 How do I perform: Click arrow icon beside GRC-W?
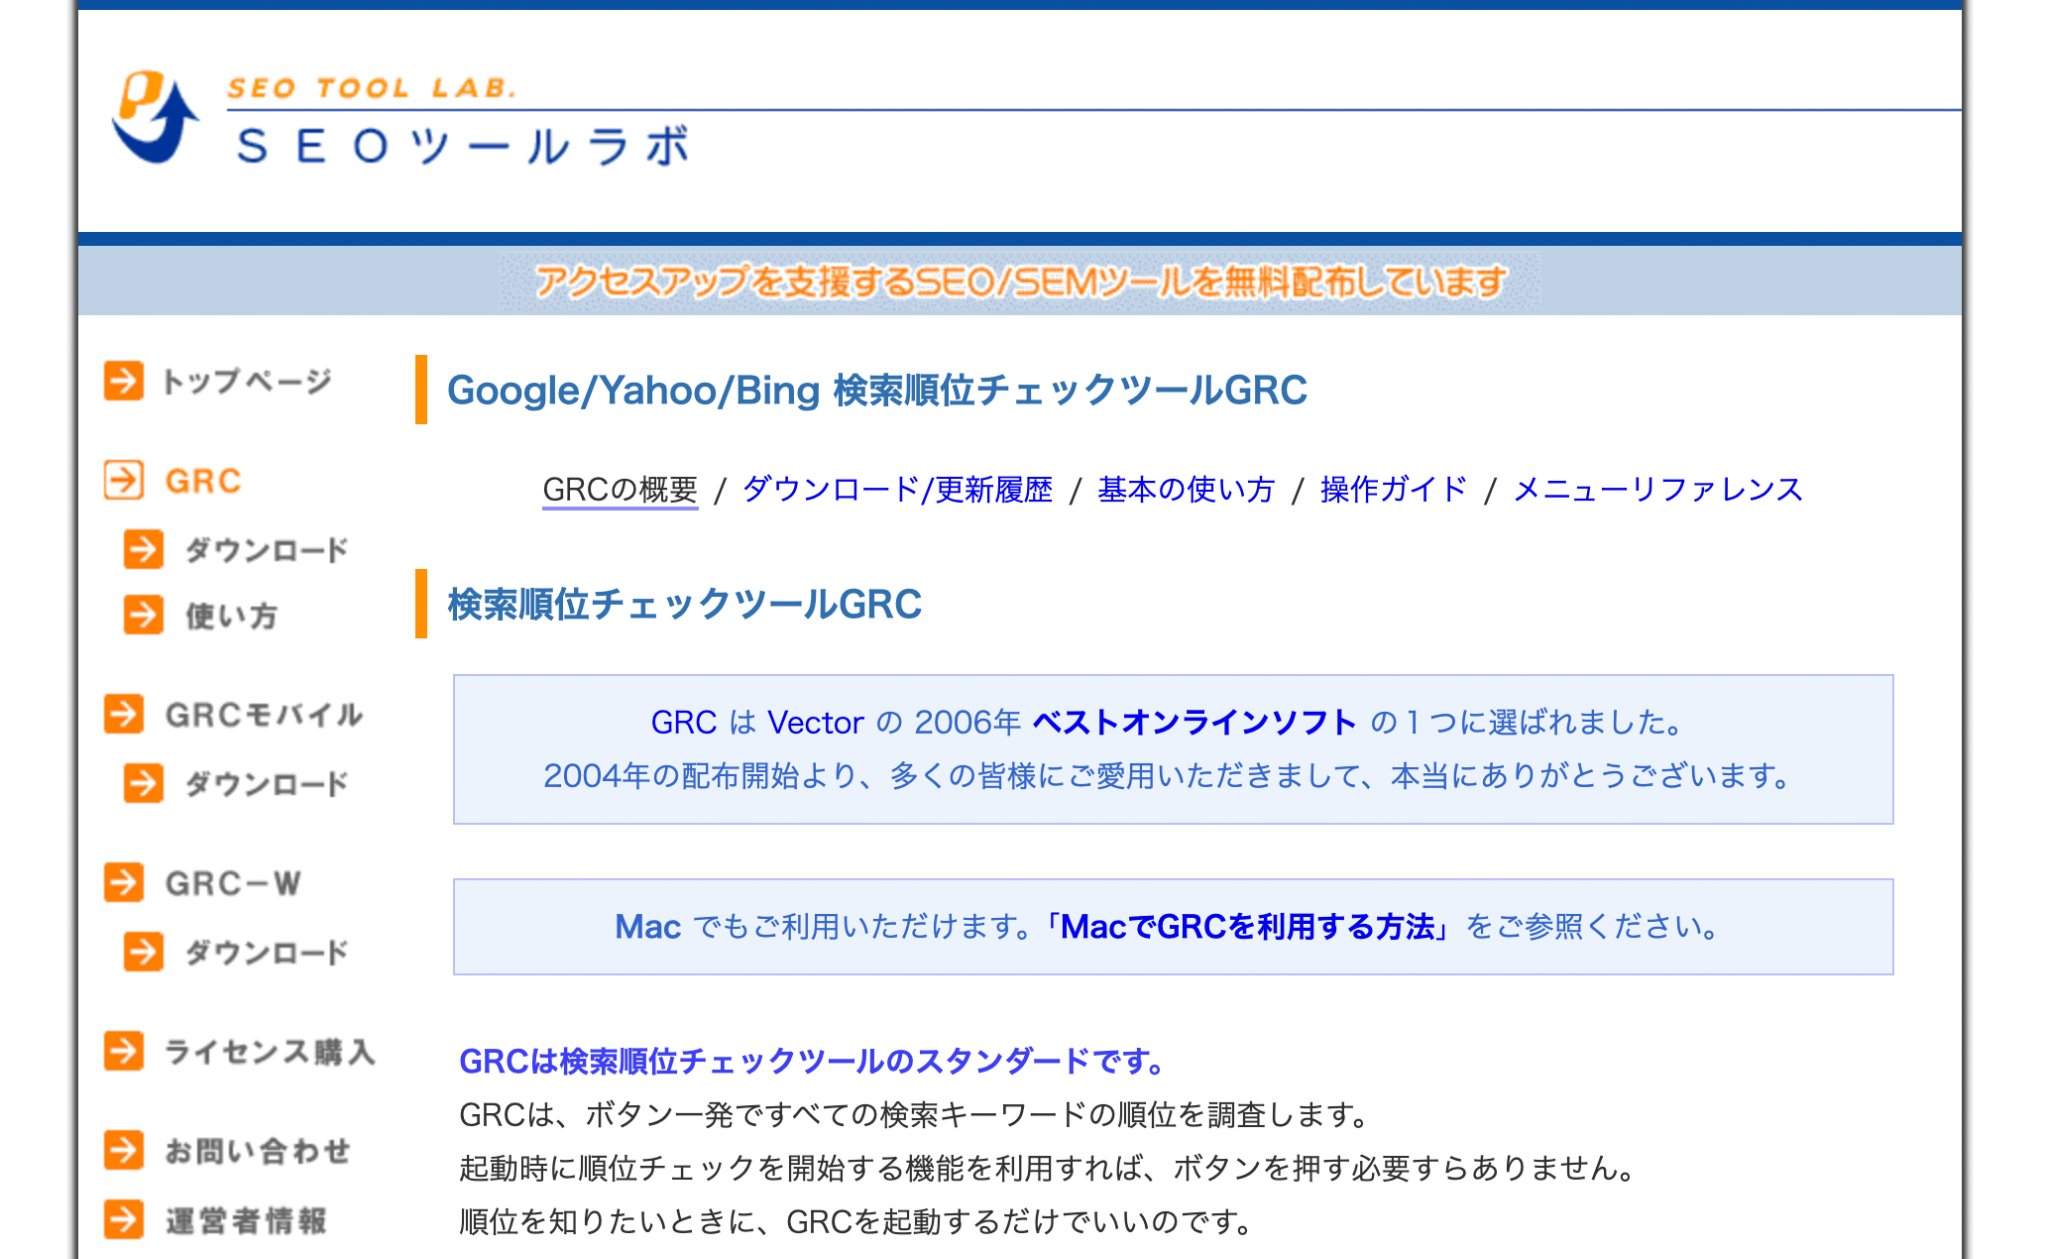point(124,882)
